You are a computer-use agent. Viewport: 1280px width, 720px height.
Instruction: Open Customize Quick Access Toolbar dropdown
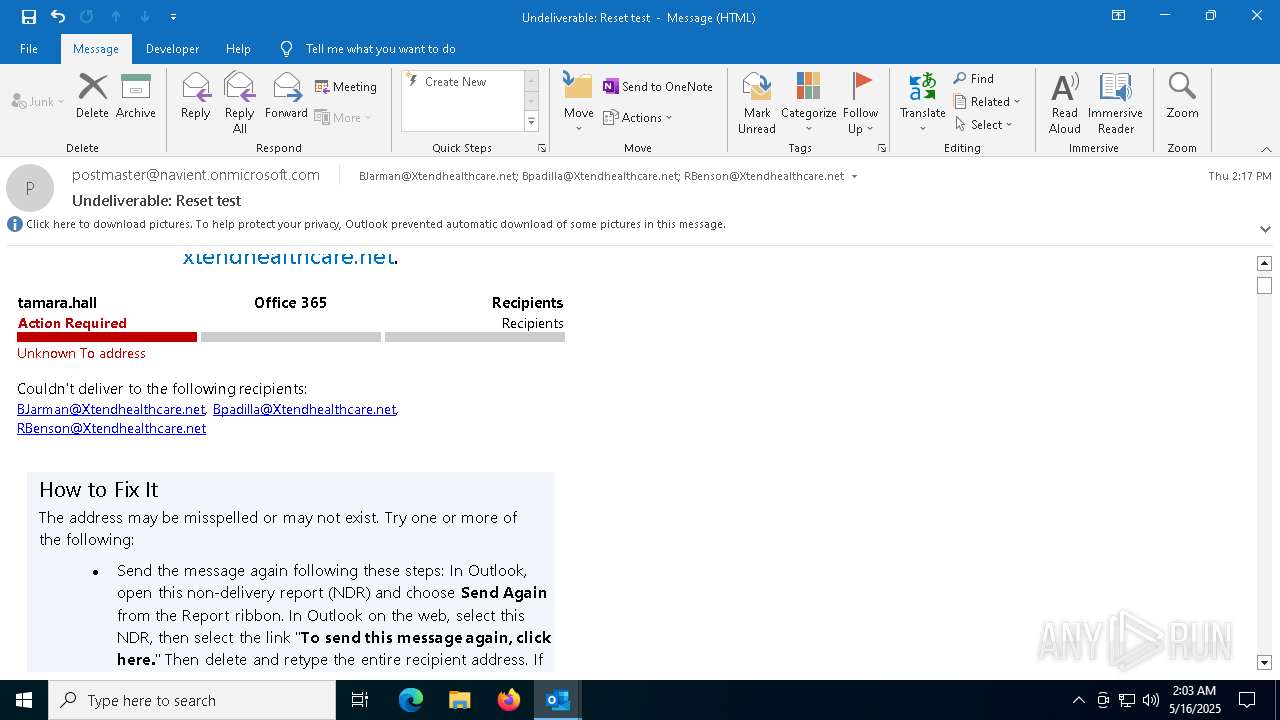(174, 17)
